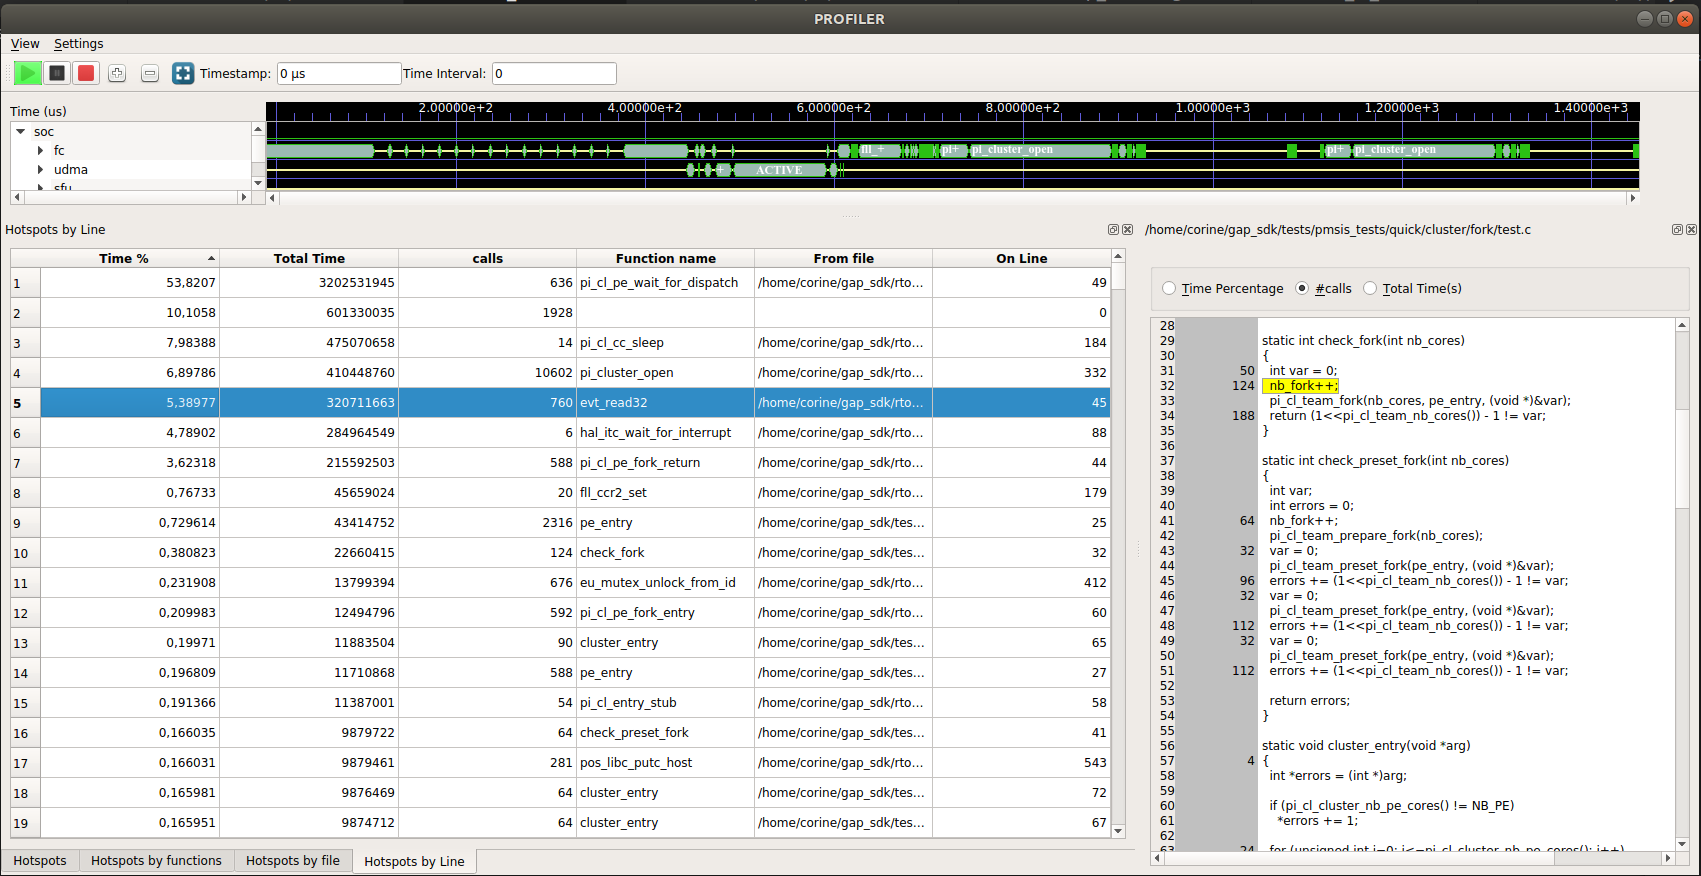Image resolution: width=1701 pixels, height=876 pixels.
Task: Close the Hotspots by Line panel
Action: coord(1127,230)
